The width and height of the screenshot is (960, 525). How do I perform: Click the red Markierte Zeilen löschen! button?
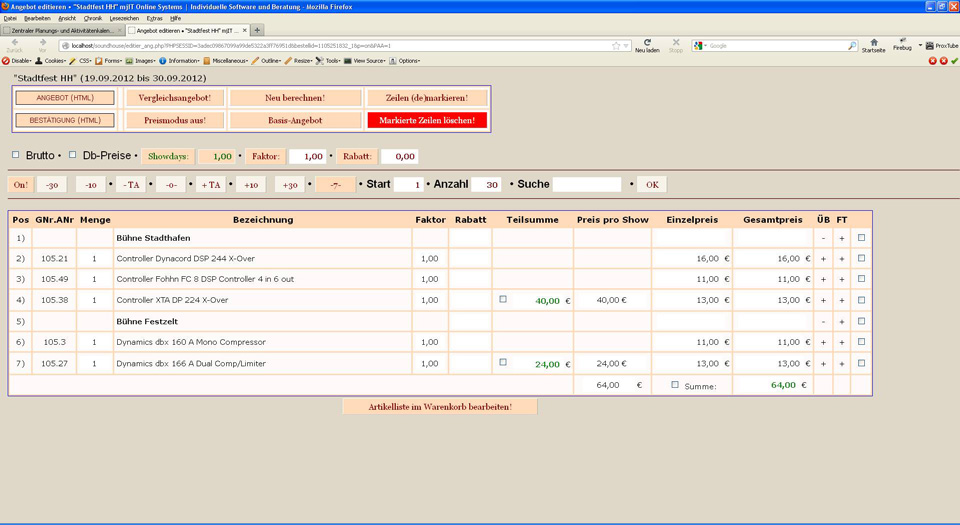pos(427,121)
